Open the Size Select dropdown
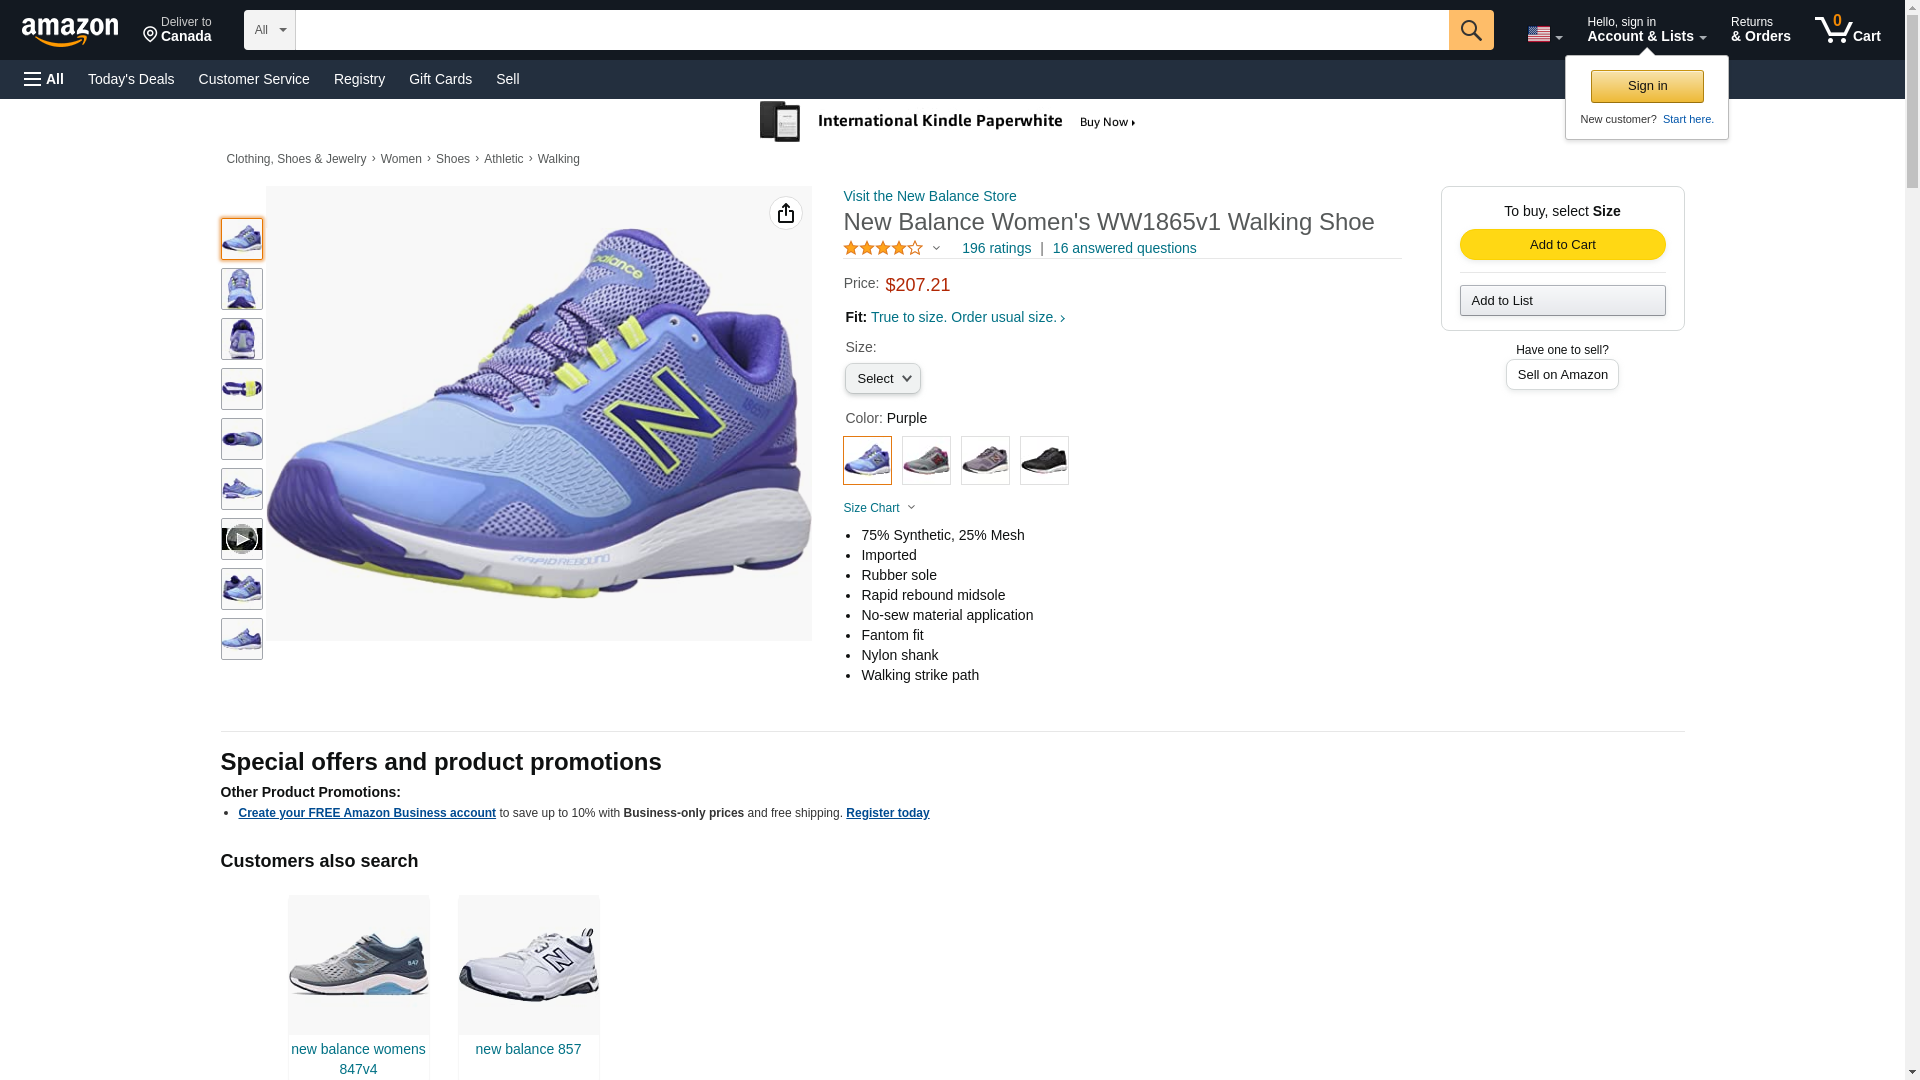The width and height of the screenshot is (1920, 1080). [882, 379]
